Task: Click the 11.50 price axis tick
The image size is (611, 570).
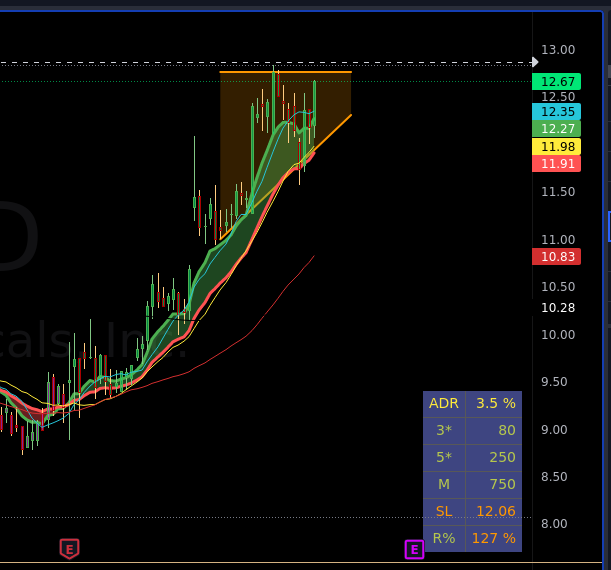Action: [558, 192]
